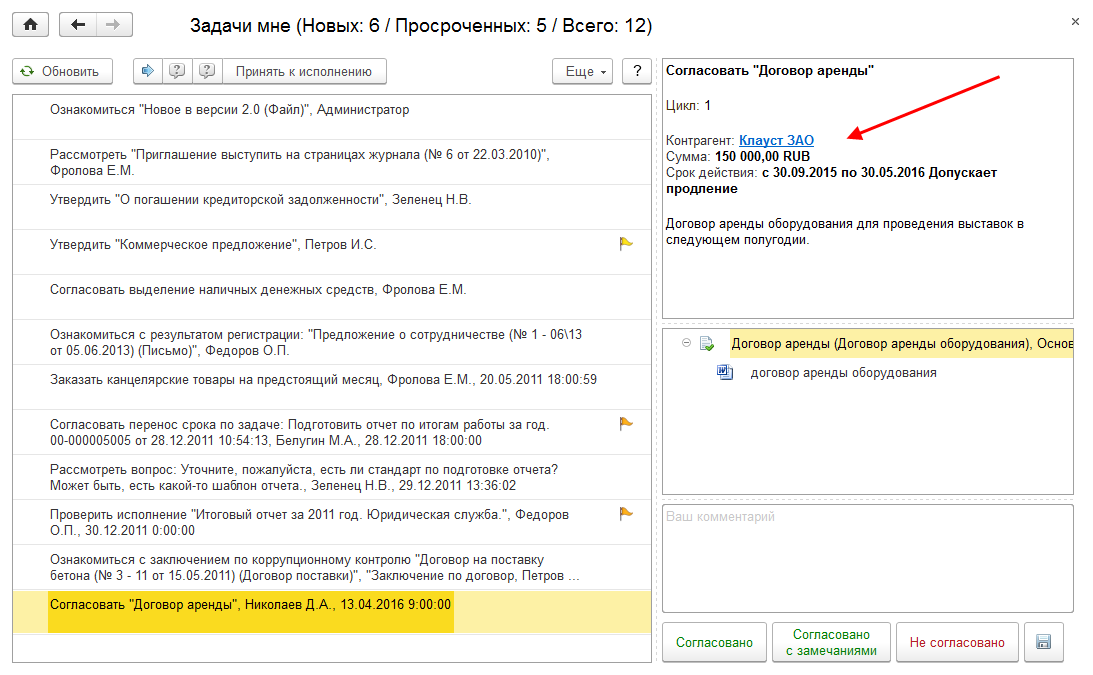
Task: Go to the home page icon
Action: coord(30,25)
